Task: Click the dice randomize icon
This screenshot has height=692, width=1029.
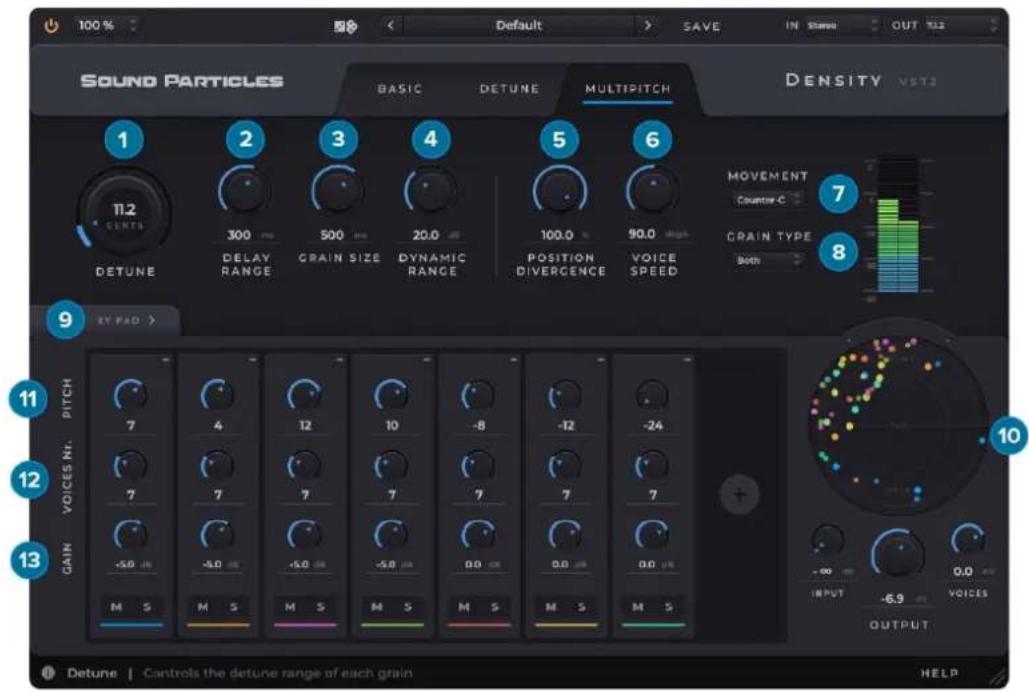Action: (x=345, y=26)
